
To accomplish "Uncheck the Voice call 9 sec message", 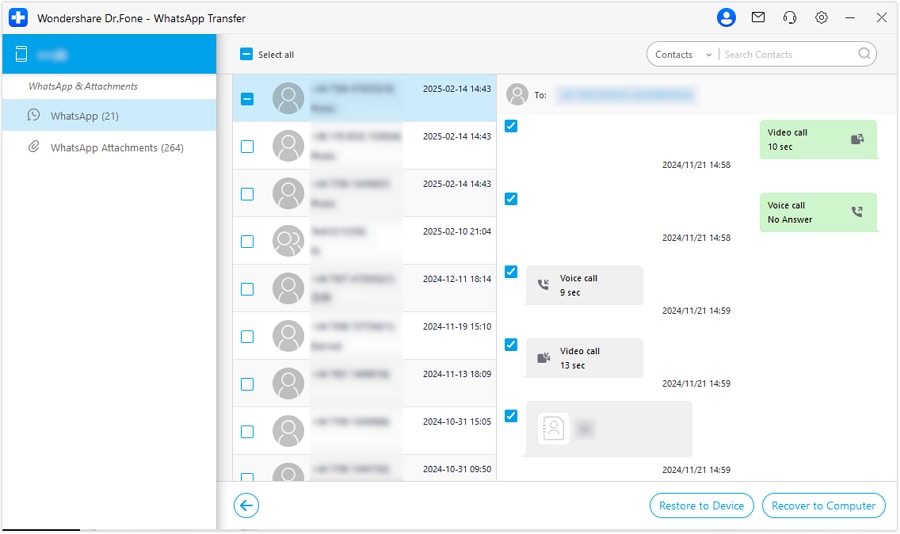I will coord(511,272).
